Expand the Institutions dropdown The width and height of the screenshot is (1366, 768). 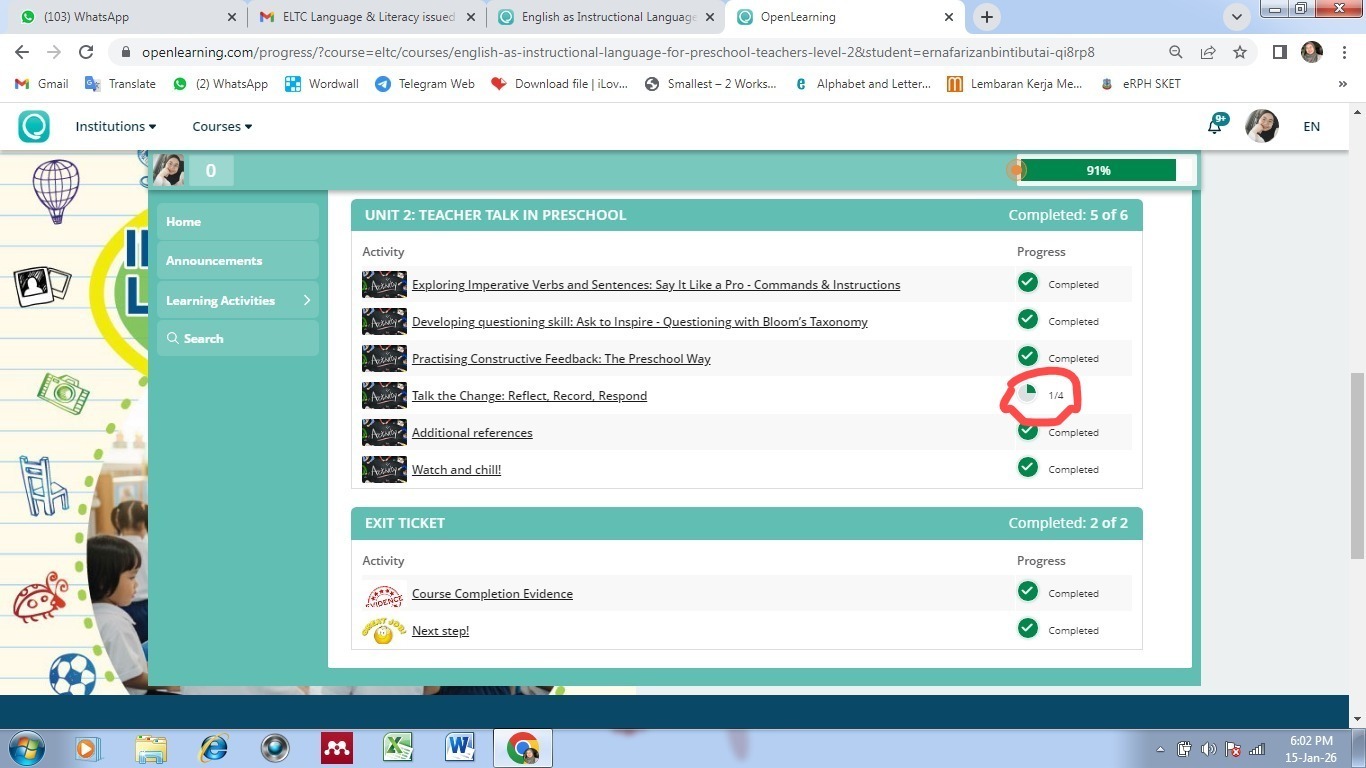point(116,126)
